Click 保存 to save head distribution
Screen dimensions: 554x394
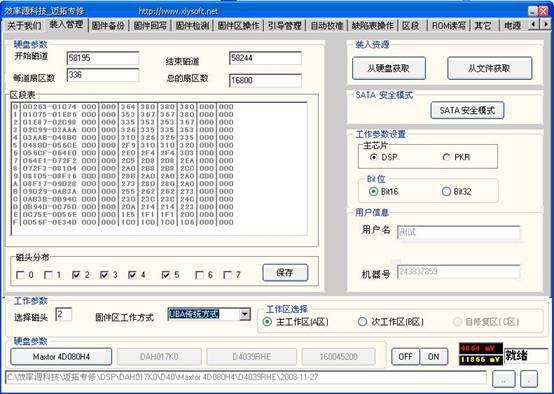tap(285, 273)
